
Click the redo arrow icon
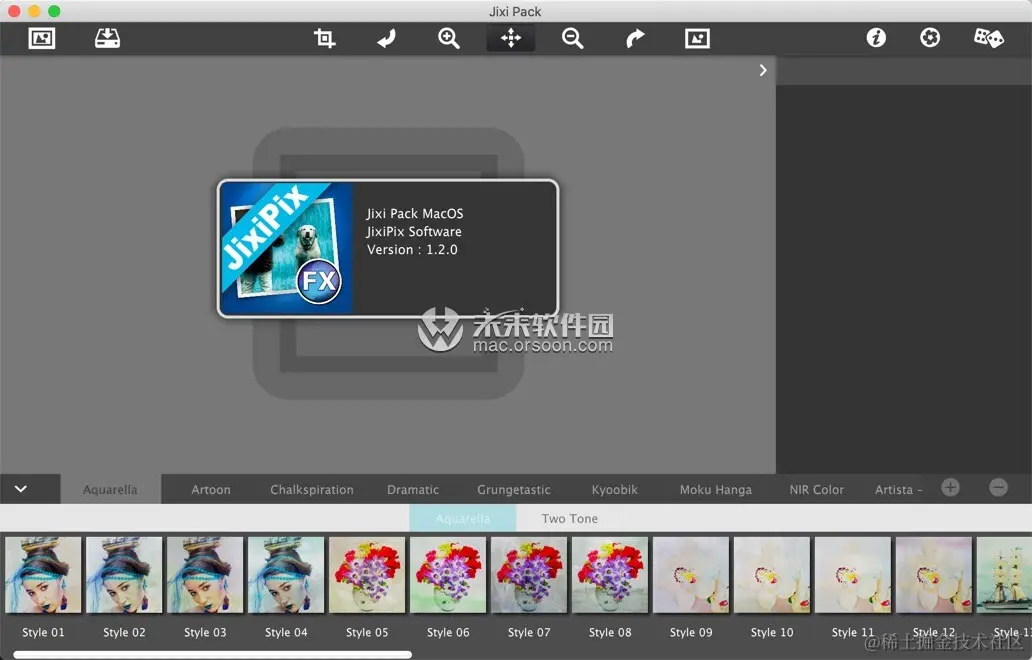(x=634, y=38)
